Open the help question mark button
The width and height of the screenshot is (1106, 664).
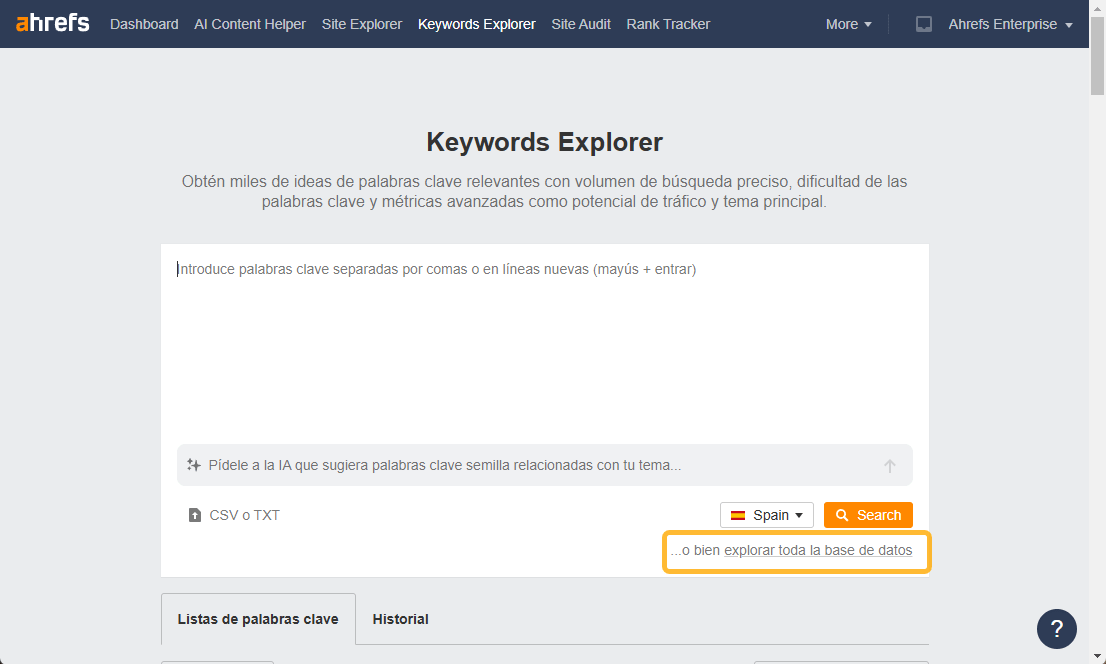click(1057, 629)
